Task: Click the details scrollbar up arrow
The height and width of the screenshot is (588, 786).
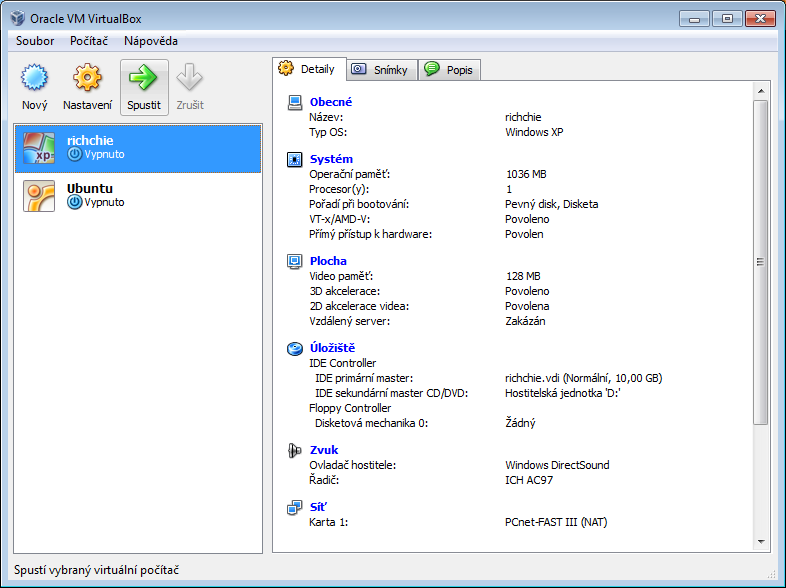Action: pyautogui.click(x=761, y=91)
